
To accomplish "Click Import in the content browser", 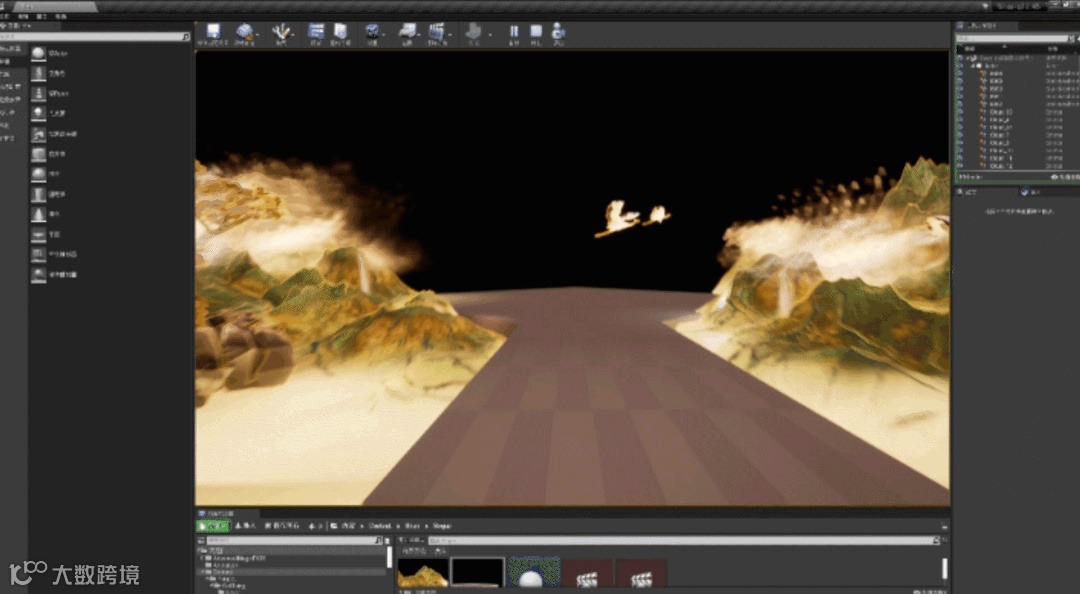I will coord(245,526).
